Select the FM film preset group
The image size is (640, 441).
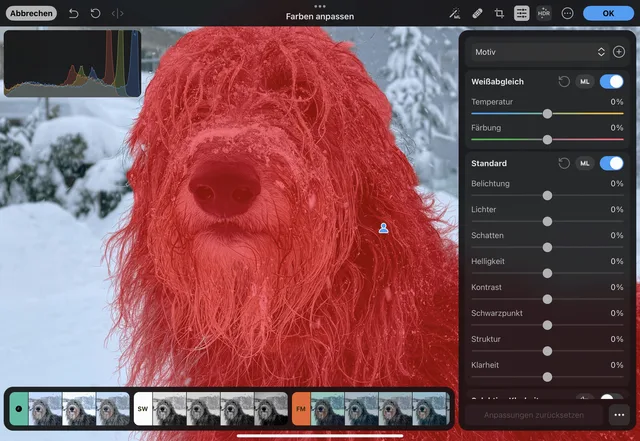(301, 409)
